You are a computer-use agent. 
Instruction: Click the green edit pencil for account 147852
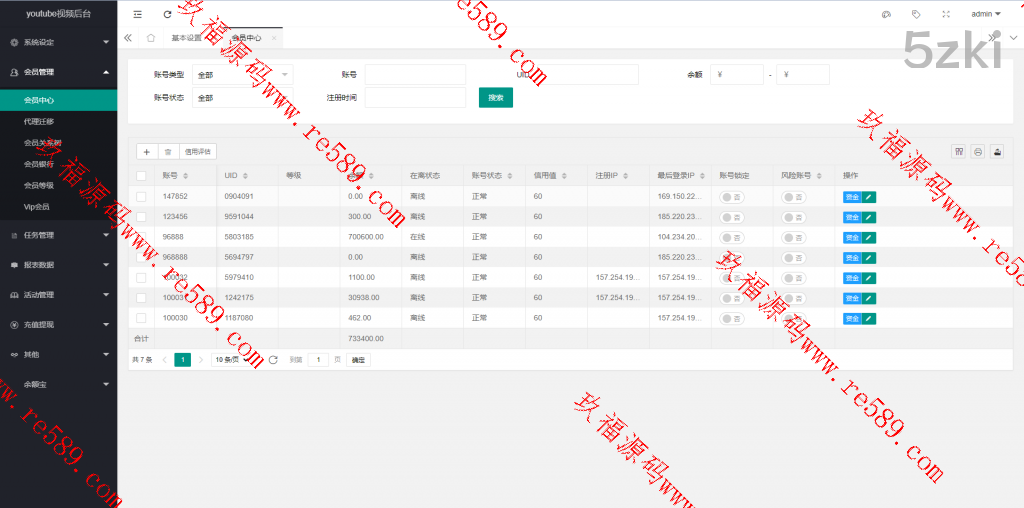[x=869, y=197]
